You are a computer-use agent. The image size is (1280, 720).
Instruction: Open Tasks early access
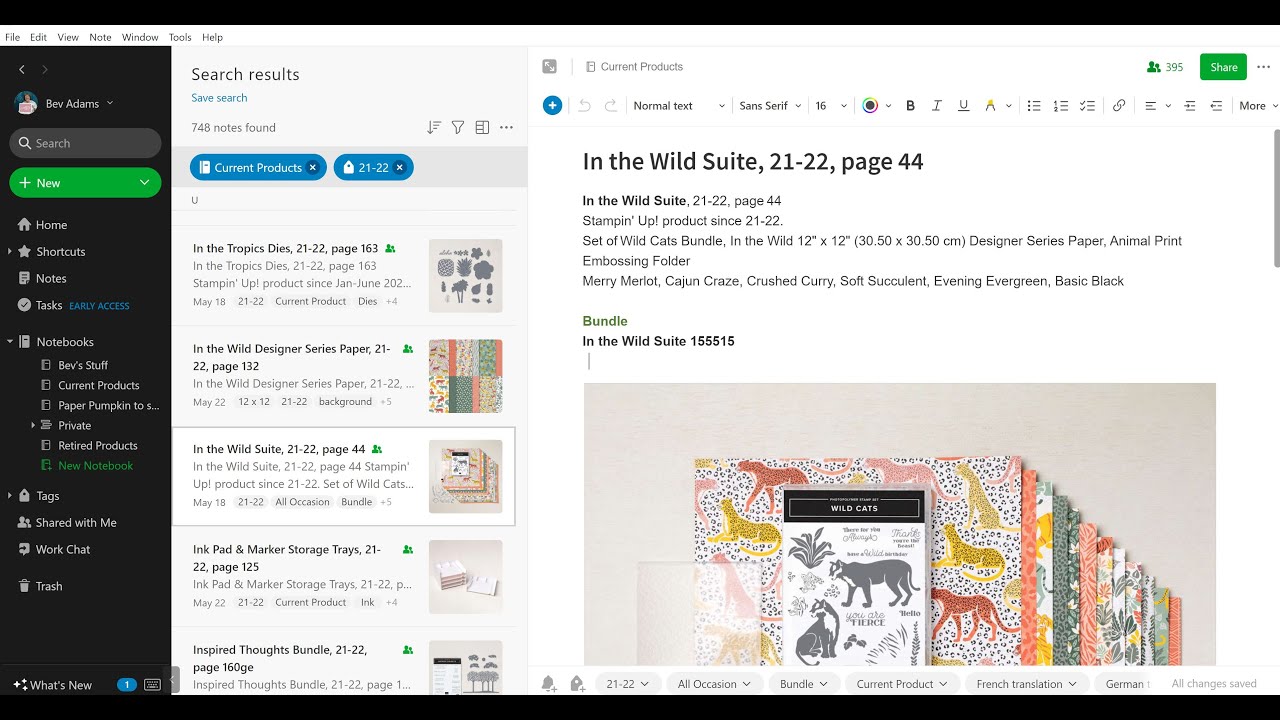[x=73, y=306]
